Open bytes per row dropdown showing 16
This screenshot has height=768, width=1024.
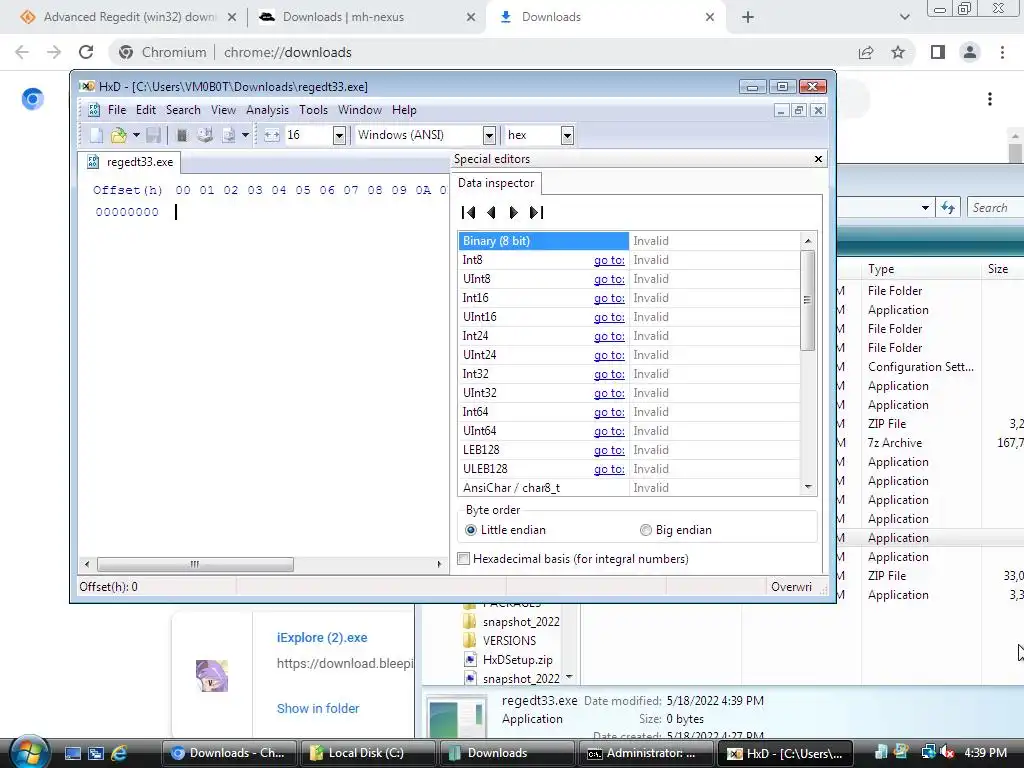pyautogui.click(x=339, y=135)
